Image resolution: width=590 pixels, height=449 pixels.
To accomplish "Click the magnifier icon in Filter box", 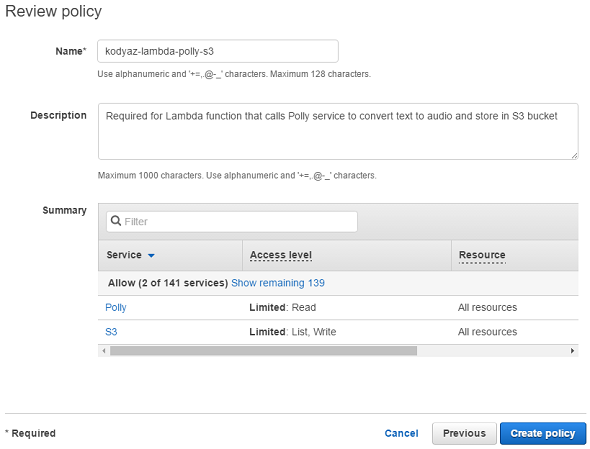I will [x=116, y=221].
